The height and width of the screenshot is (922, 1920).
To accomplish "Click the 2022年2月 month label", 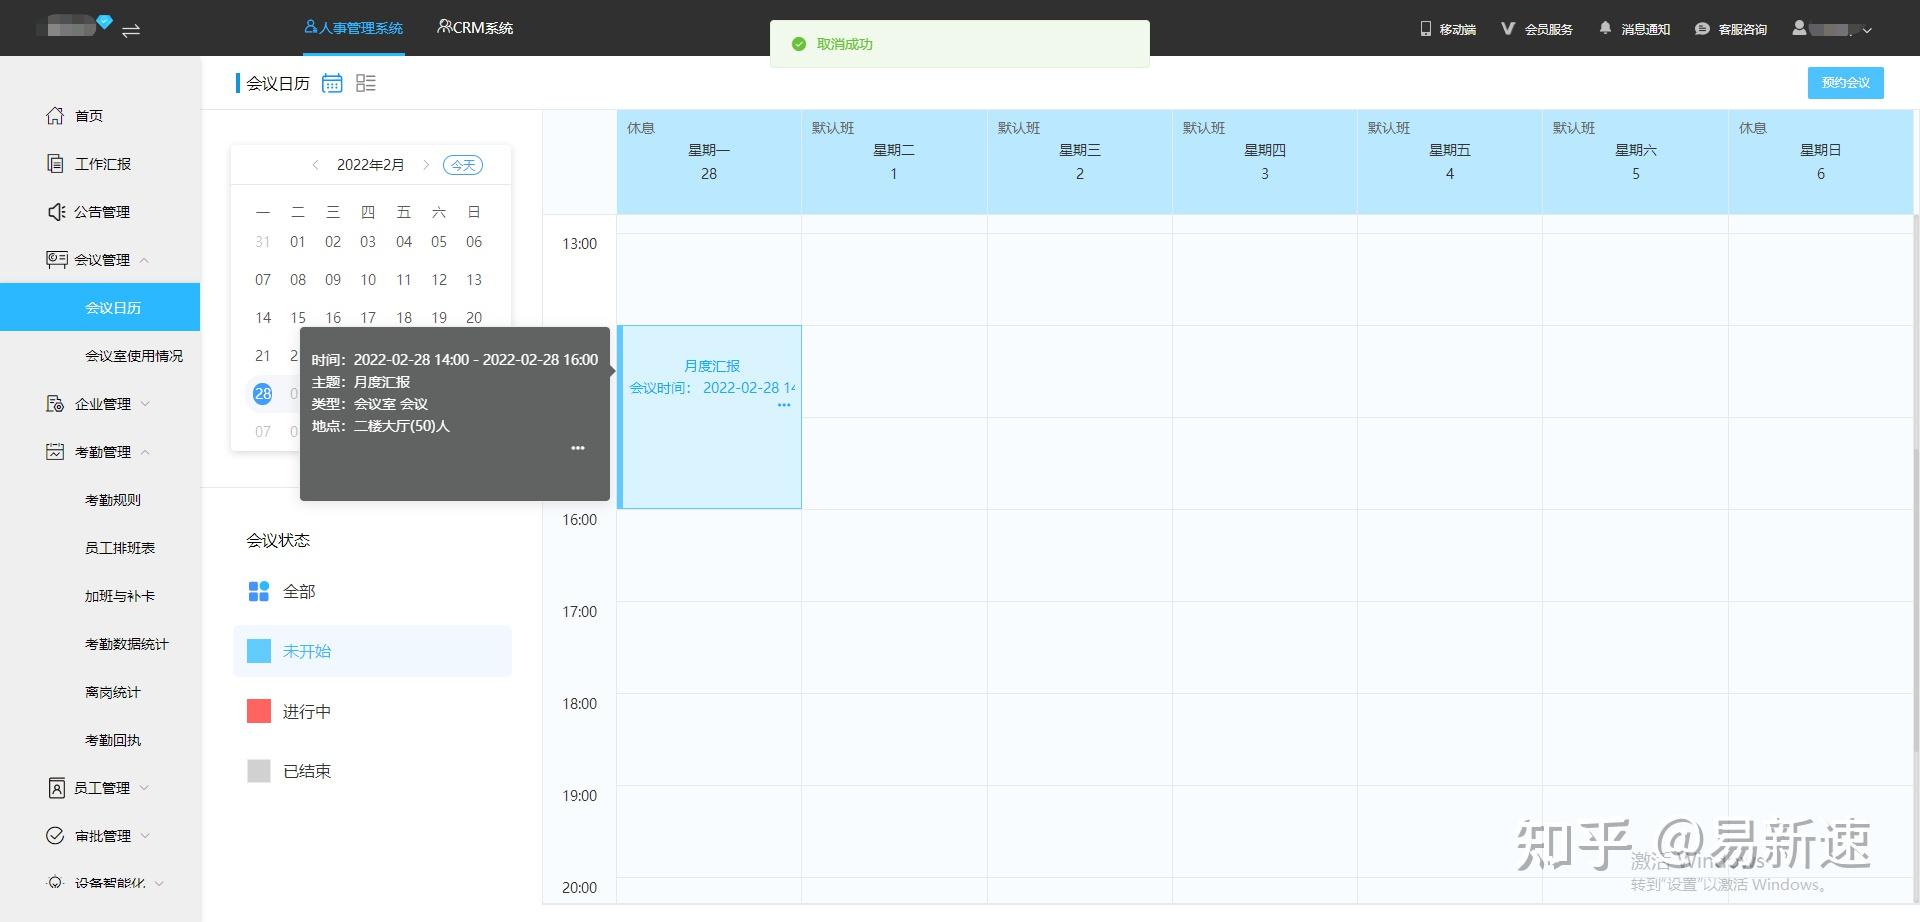I will click(x=371, y=165).
